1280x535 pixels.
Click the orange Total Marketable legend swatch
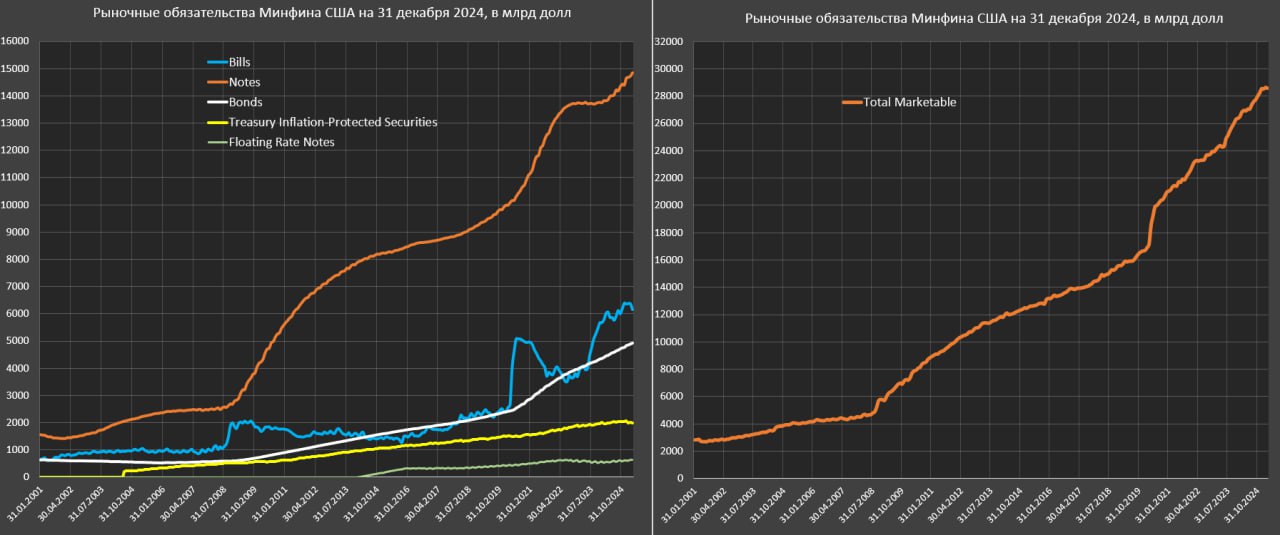(x=851, y=102)
